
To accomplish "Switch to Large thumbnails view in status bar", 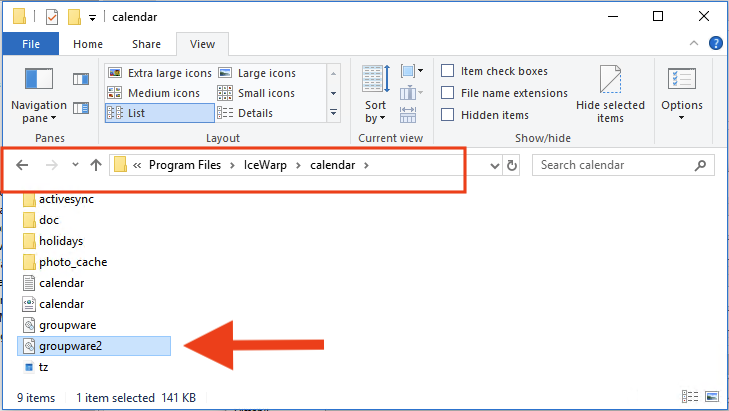I will (712, 397).
